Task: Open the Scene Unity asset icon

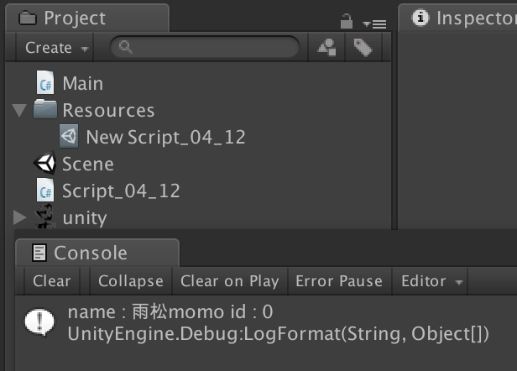Action: tap(45, 163)
